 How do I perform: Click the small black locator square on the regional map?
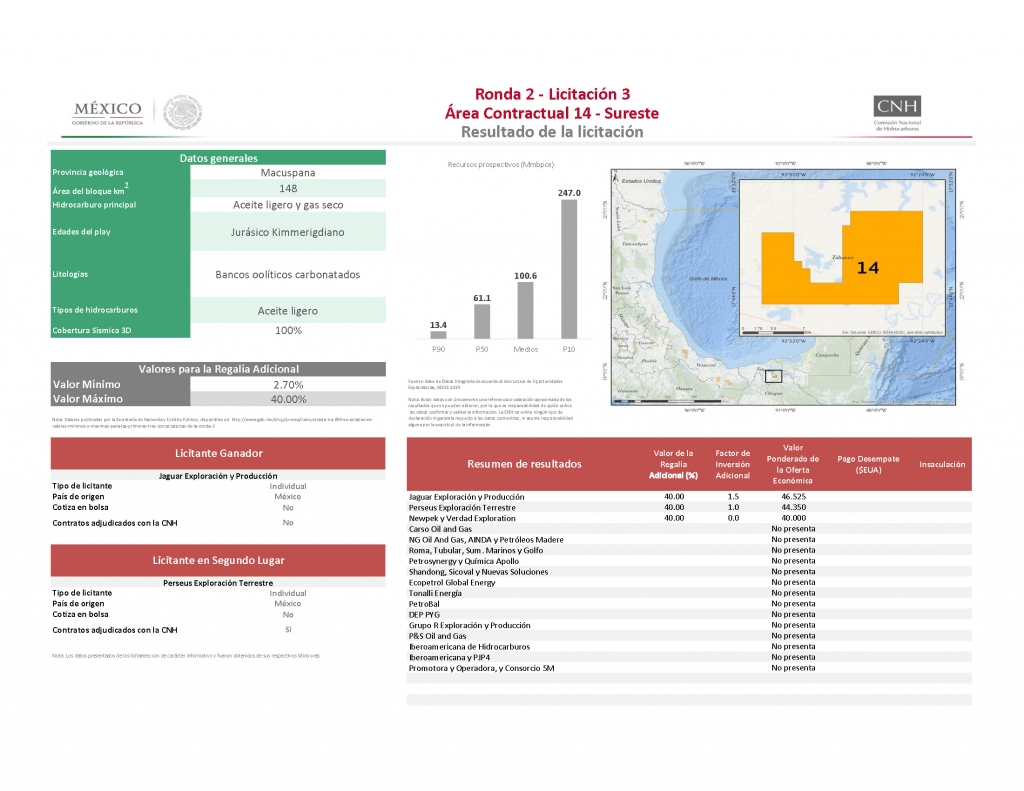click(x=772, y=375)
